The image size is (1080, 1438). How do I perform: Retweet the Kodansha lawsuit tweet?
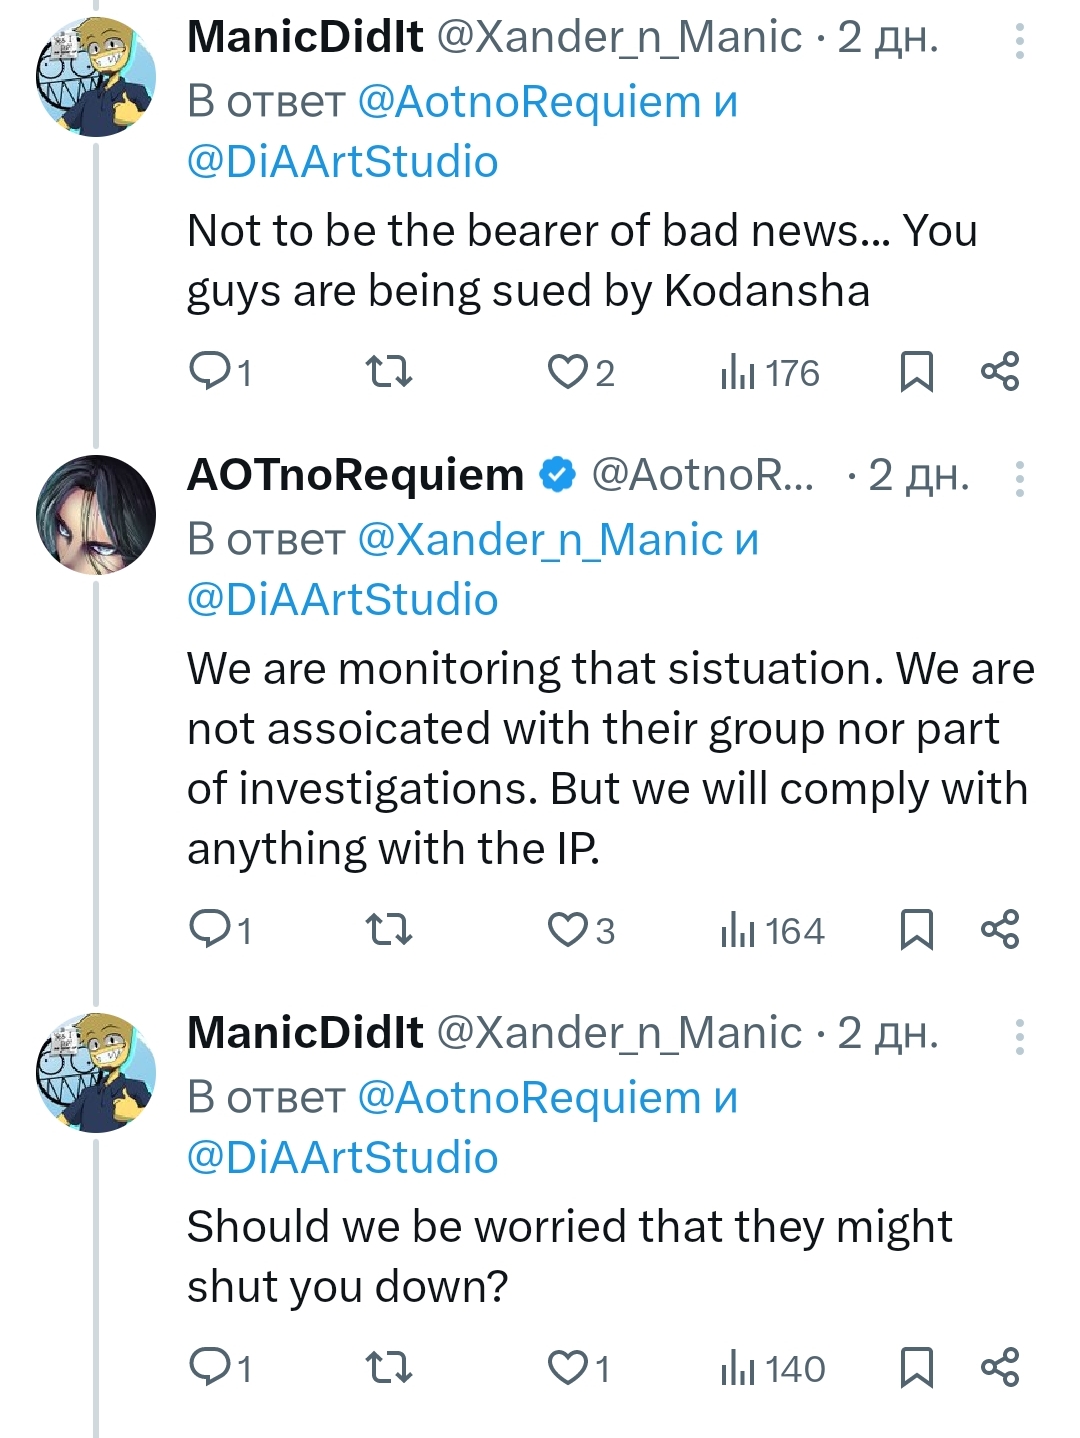click(x=388, y=372)
